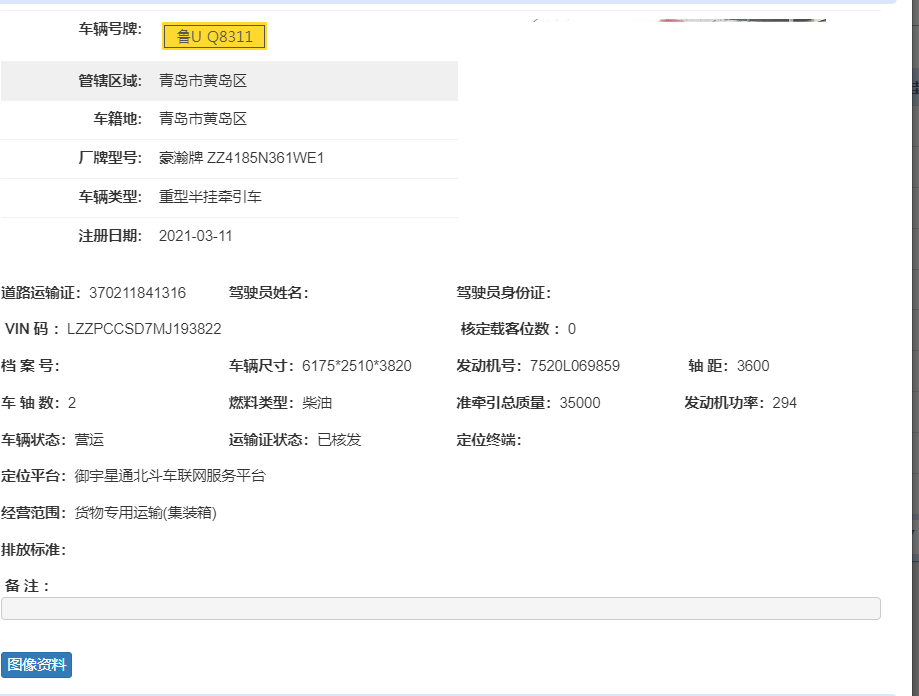Image resolution: width=919 pixels, height=696 pixels.
Task: Click vehicle dimensions 6175*2510*3820
Action: coord(356,366)
